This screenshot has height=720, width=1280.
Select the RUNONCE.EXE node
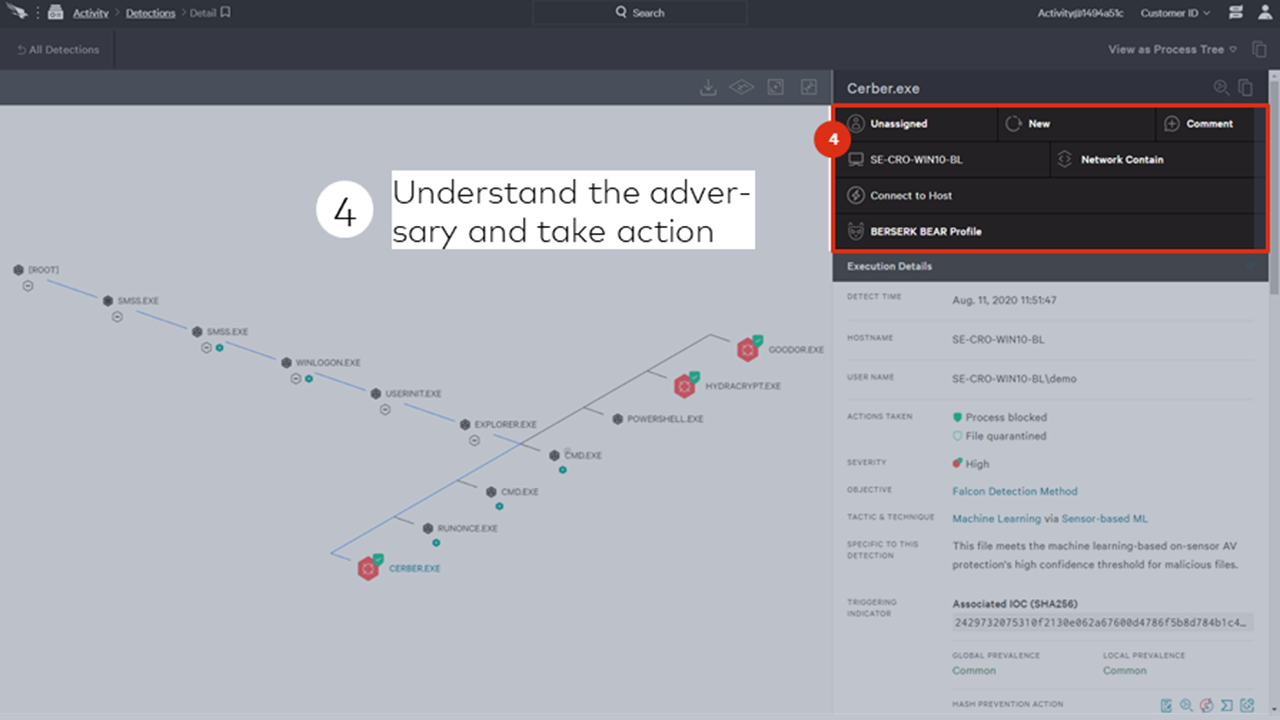click(428, 528)
